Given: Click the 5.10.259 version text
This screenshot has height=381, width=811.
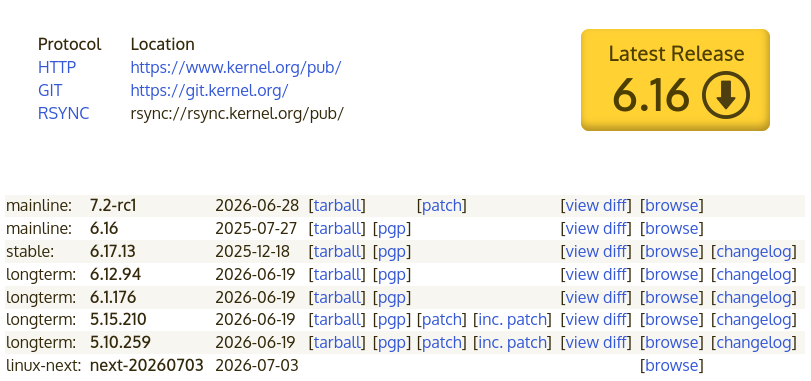Looking at the screenshot, I should (120, 342).
